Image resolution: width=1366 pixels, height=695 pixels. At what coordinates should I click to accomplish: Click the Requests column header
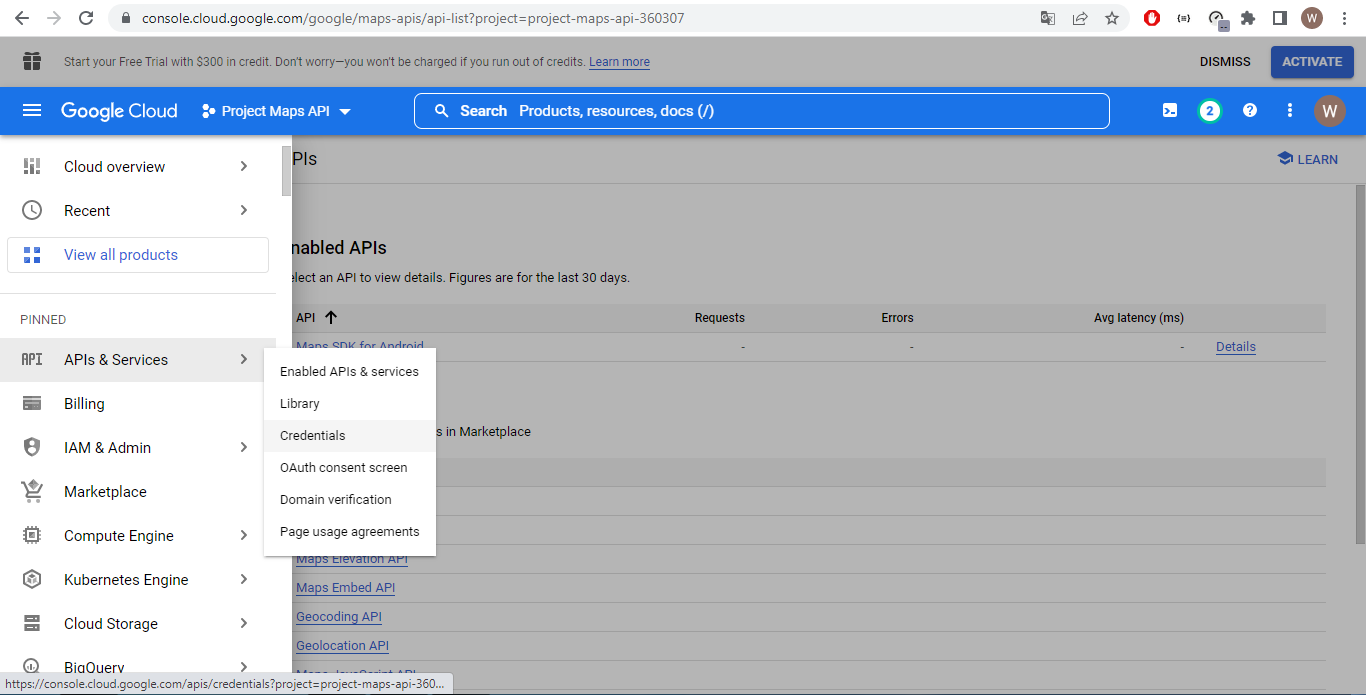pos(720,318)
